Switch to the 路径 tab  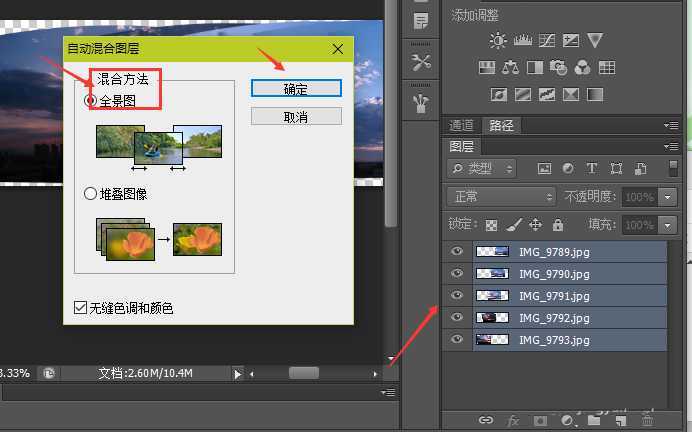(x=500, y=125)
